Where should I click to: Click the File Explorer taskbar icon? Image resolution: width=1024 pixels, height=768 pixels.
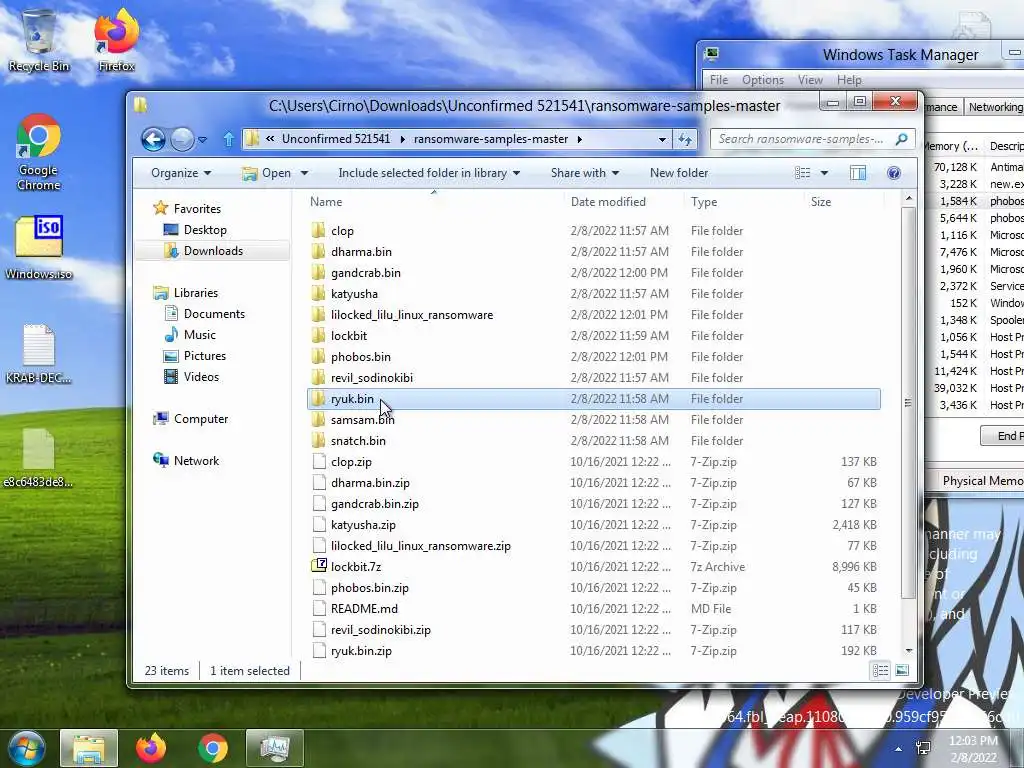[x=89, y=748]
